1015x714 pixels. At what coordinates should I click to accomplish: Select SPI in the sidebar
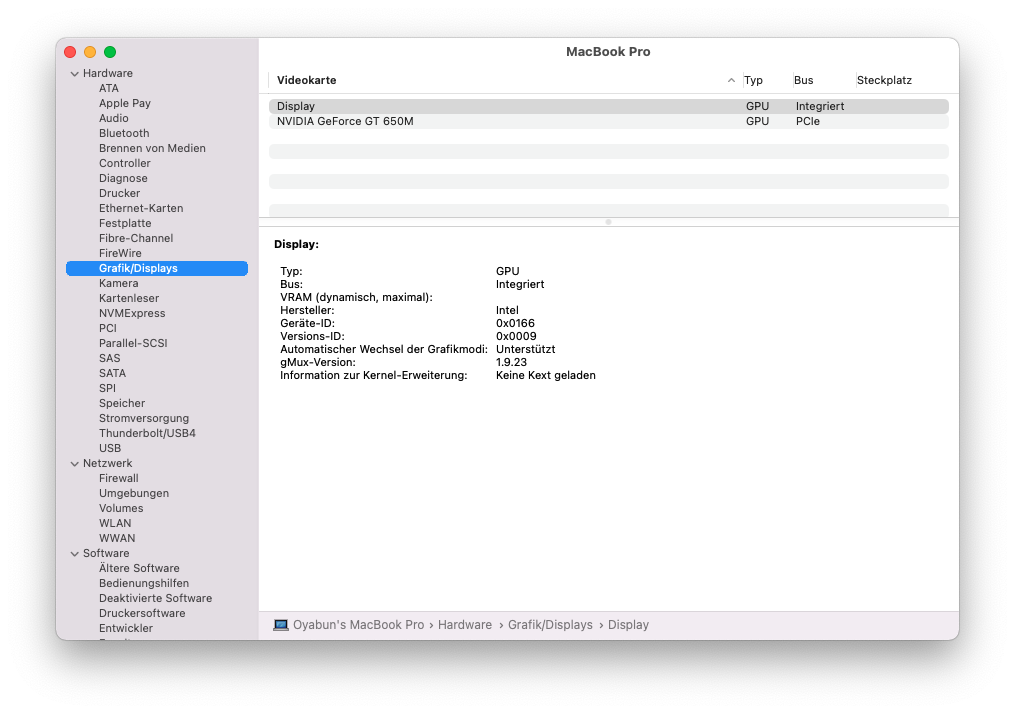coord(107,388)
